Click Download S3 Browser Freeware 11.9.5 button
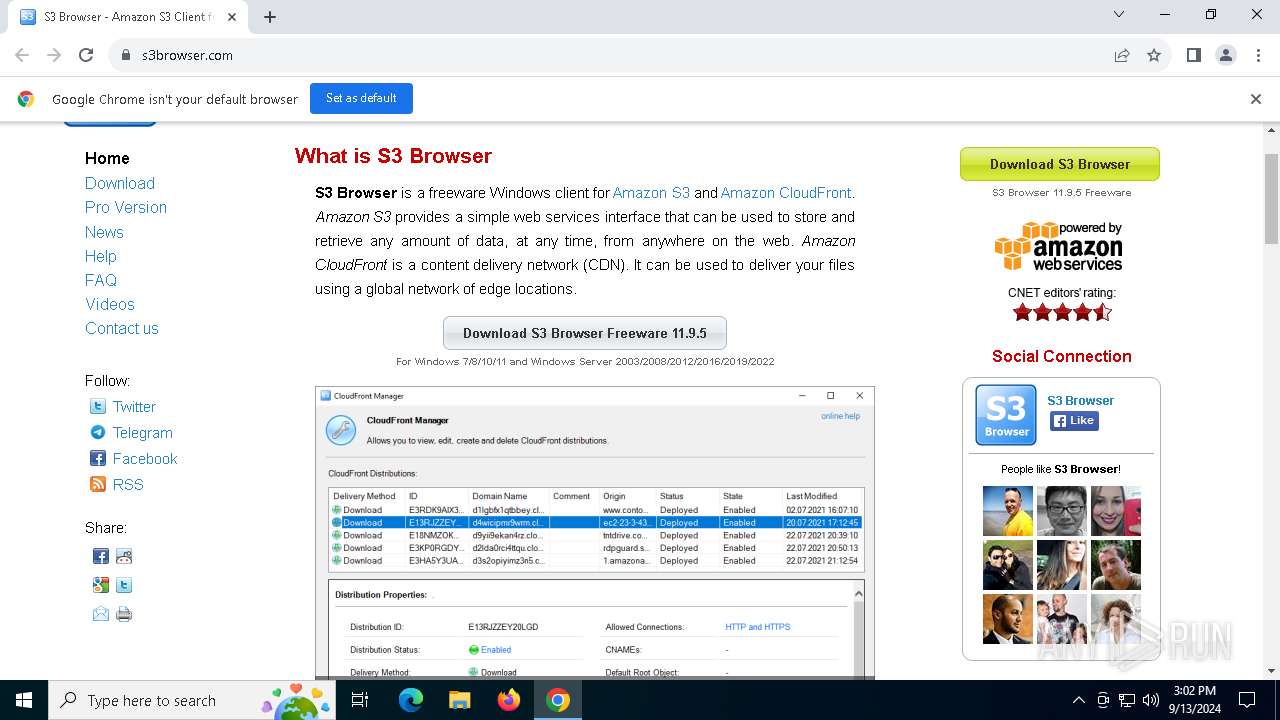The image size is (1280, 720). click(x=585, y=333)
